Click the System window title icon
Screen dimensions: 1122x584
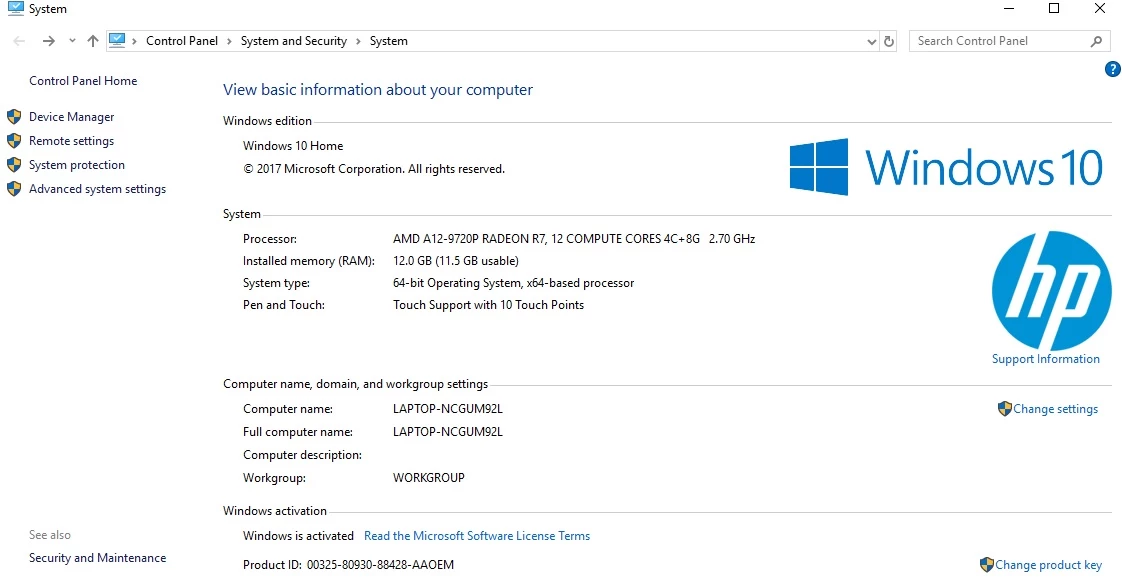tap(15, 9)
